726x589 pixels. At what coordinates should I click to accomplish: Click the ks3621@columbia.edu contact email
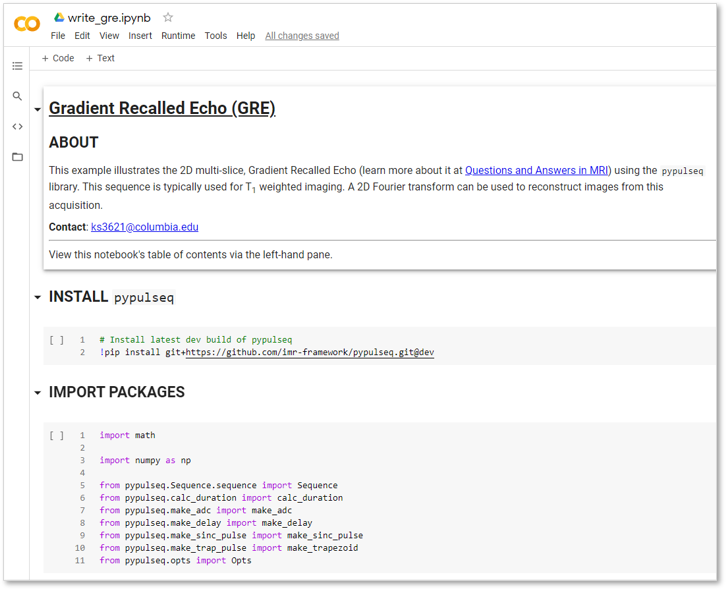click(x=144, y=227)
